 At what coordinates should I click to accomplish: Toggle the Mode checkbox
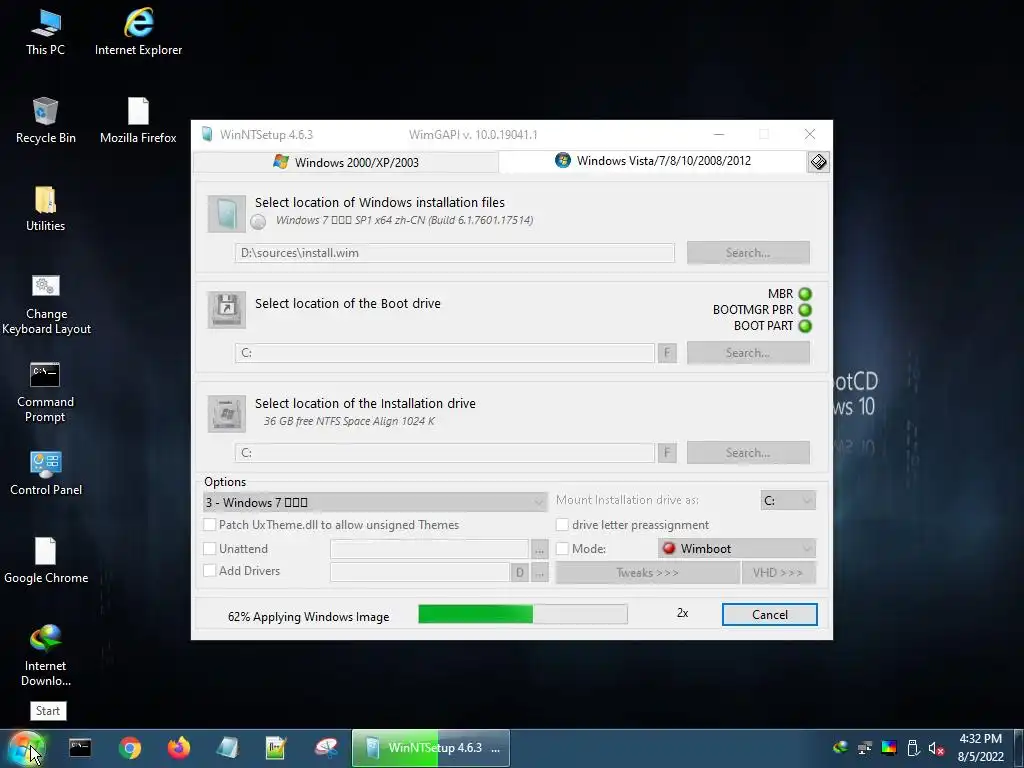point(562,549)
